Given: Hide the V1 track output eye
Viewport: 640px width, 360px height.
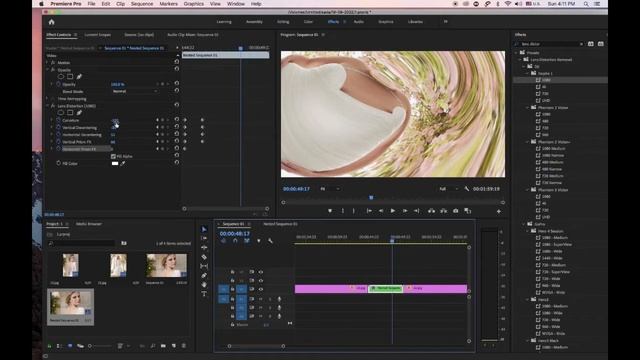Looking at the screenshot, I should [x=260, y=289].
